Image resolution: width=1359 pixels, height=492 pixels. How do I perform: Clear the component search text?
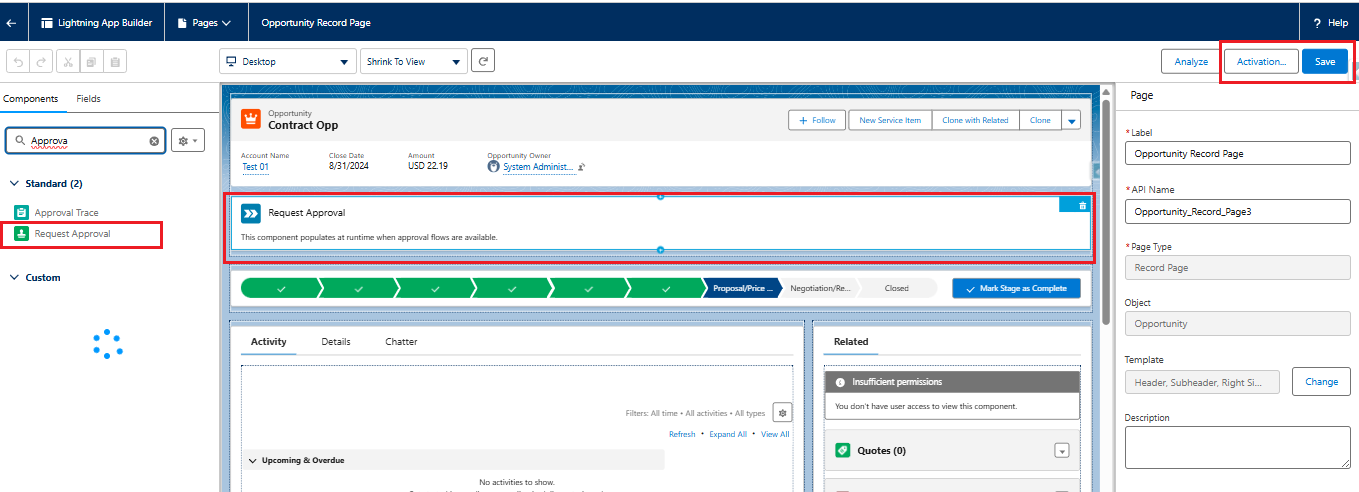pos(154,141)
